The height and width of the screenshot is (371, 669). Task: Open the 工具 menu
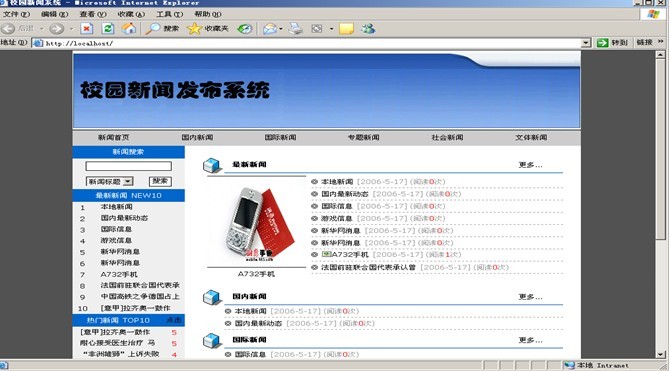click(x=169, y=14)
